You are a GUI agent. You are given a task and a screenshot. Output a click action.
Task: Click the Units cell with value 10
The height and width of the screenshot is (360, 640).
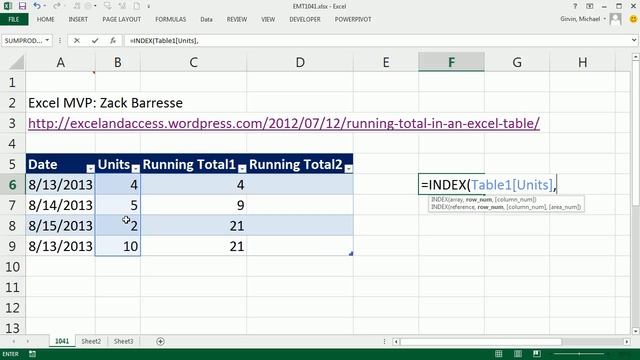[x=118, y=246]
